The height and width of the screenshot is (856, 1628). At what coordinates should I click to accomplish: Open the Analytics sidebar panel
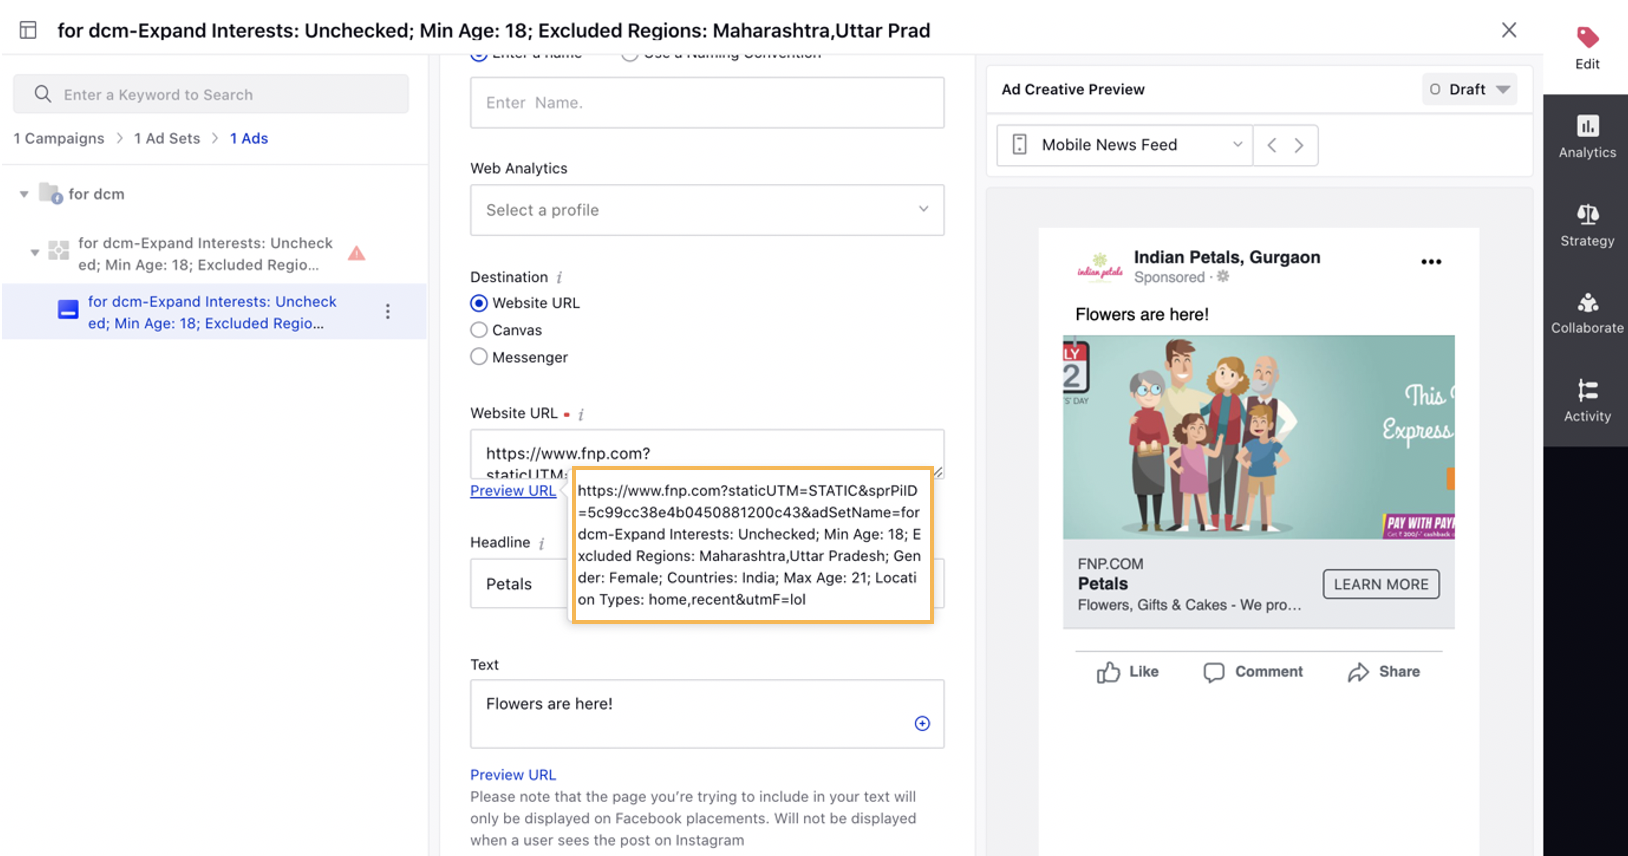(x=1587, y=138)
